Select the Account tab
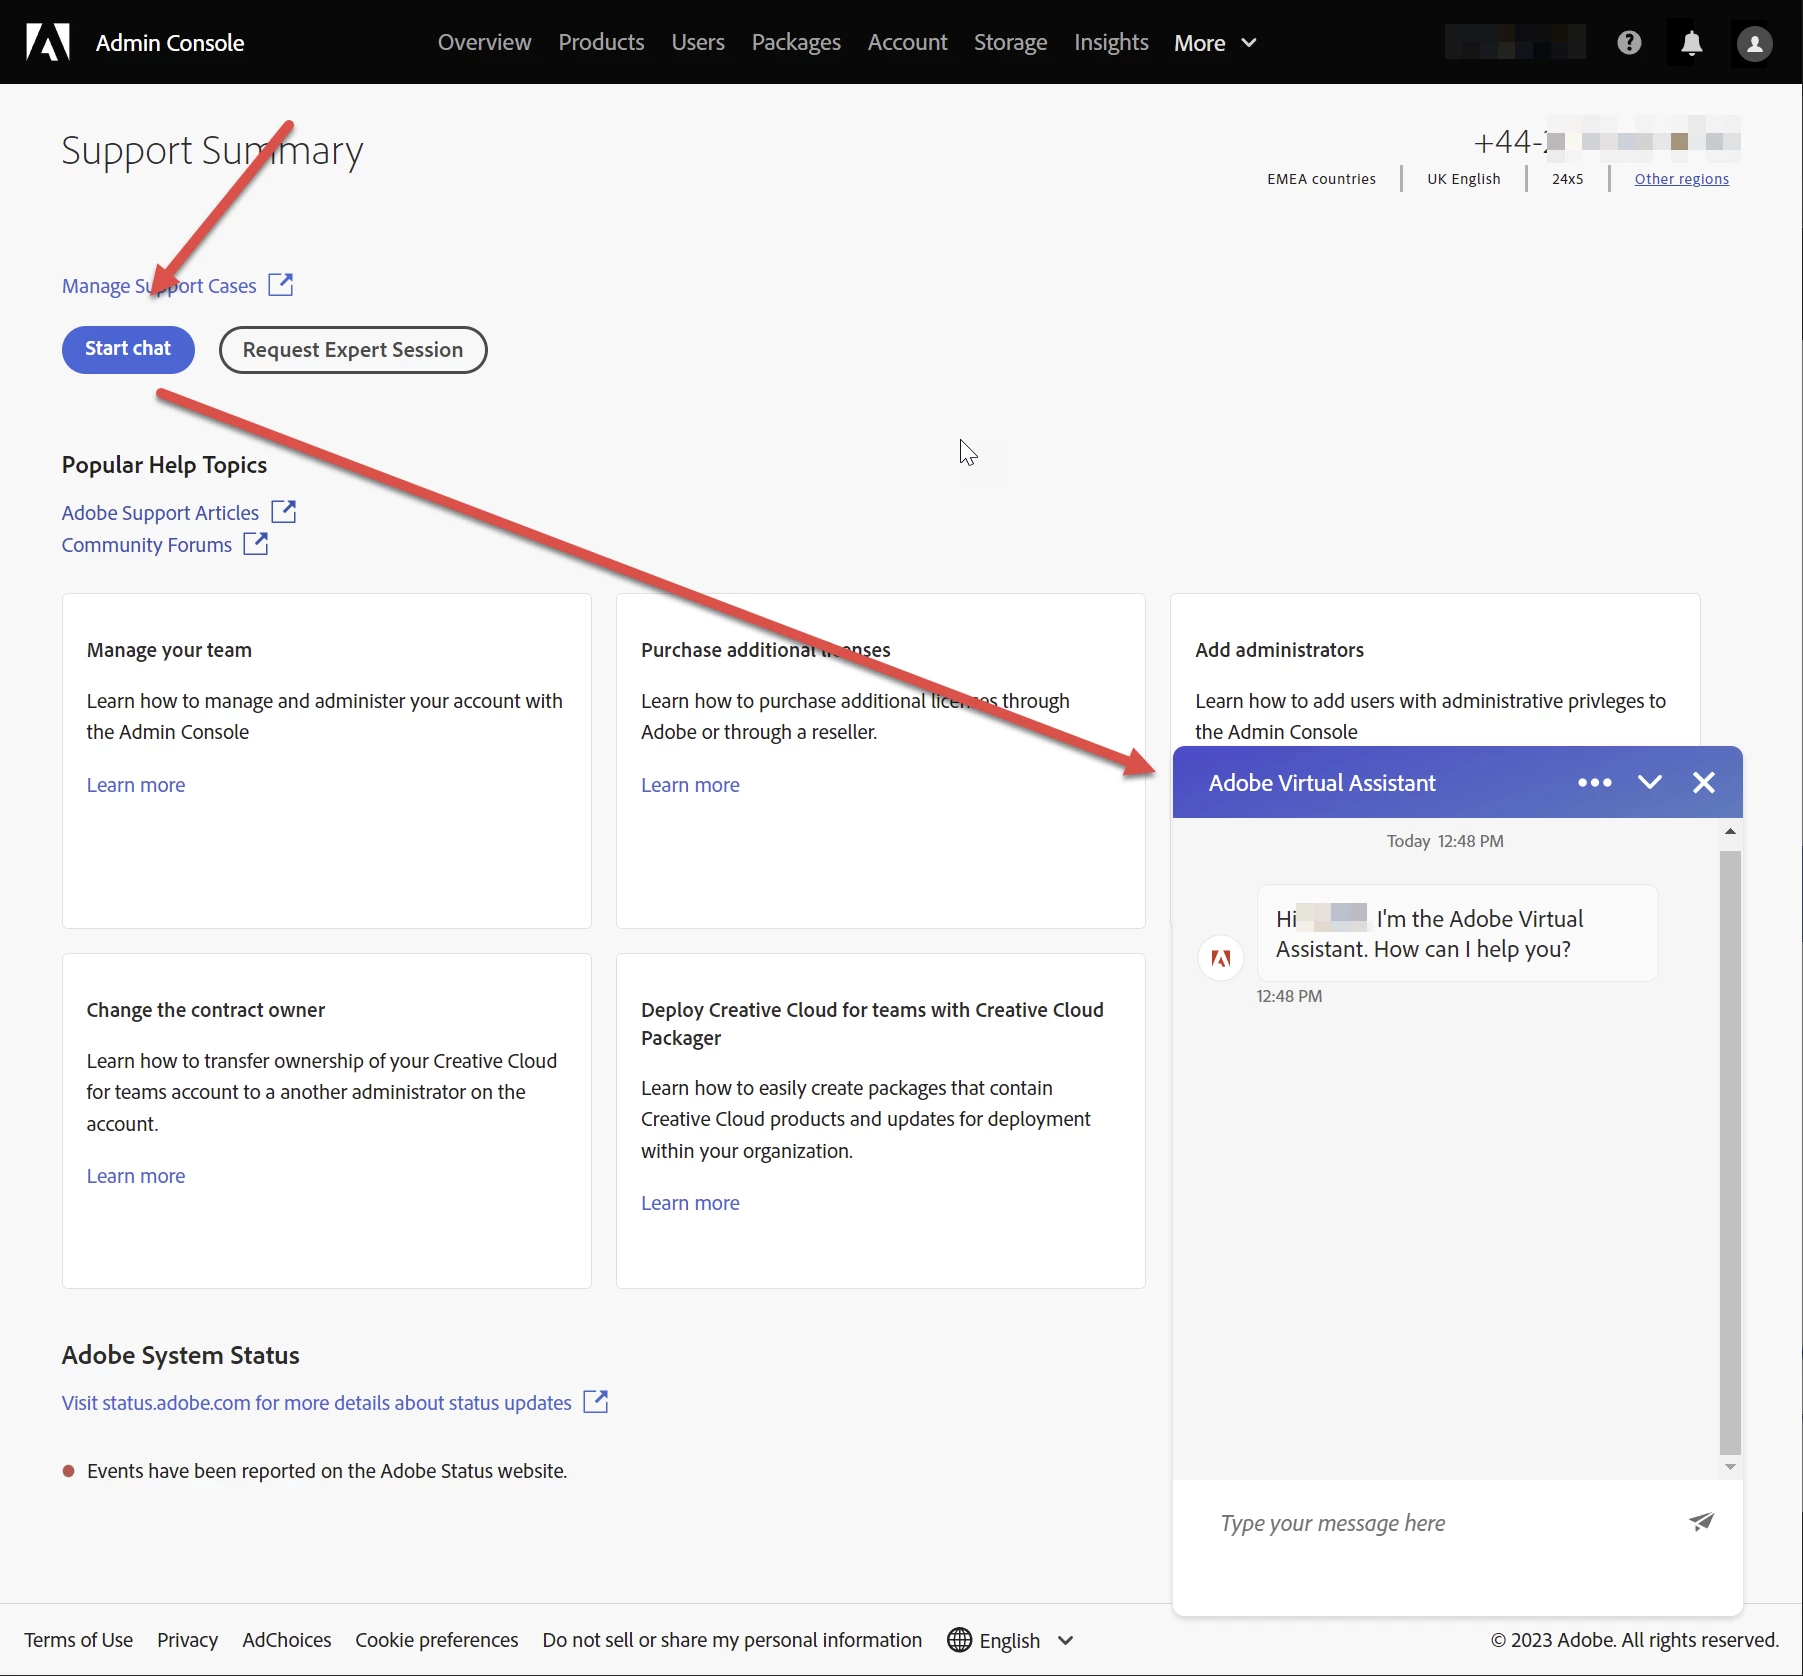 907,42
